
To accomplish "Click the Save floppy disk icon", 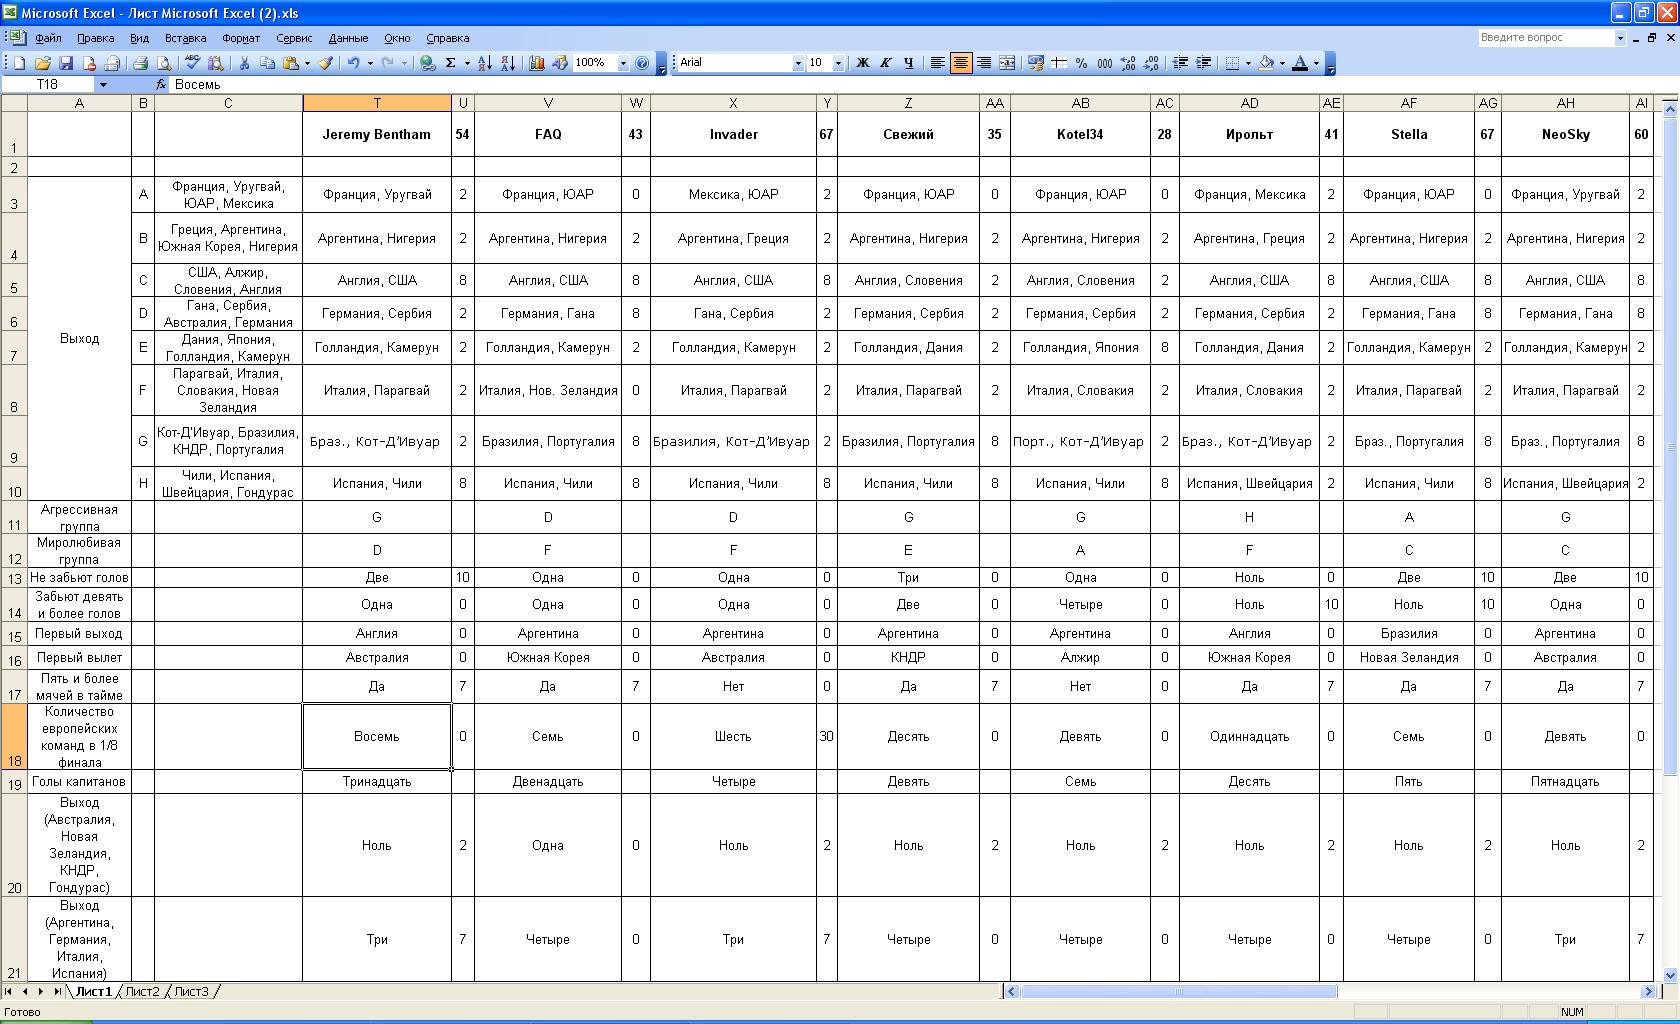I will coord(66,63).
